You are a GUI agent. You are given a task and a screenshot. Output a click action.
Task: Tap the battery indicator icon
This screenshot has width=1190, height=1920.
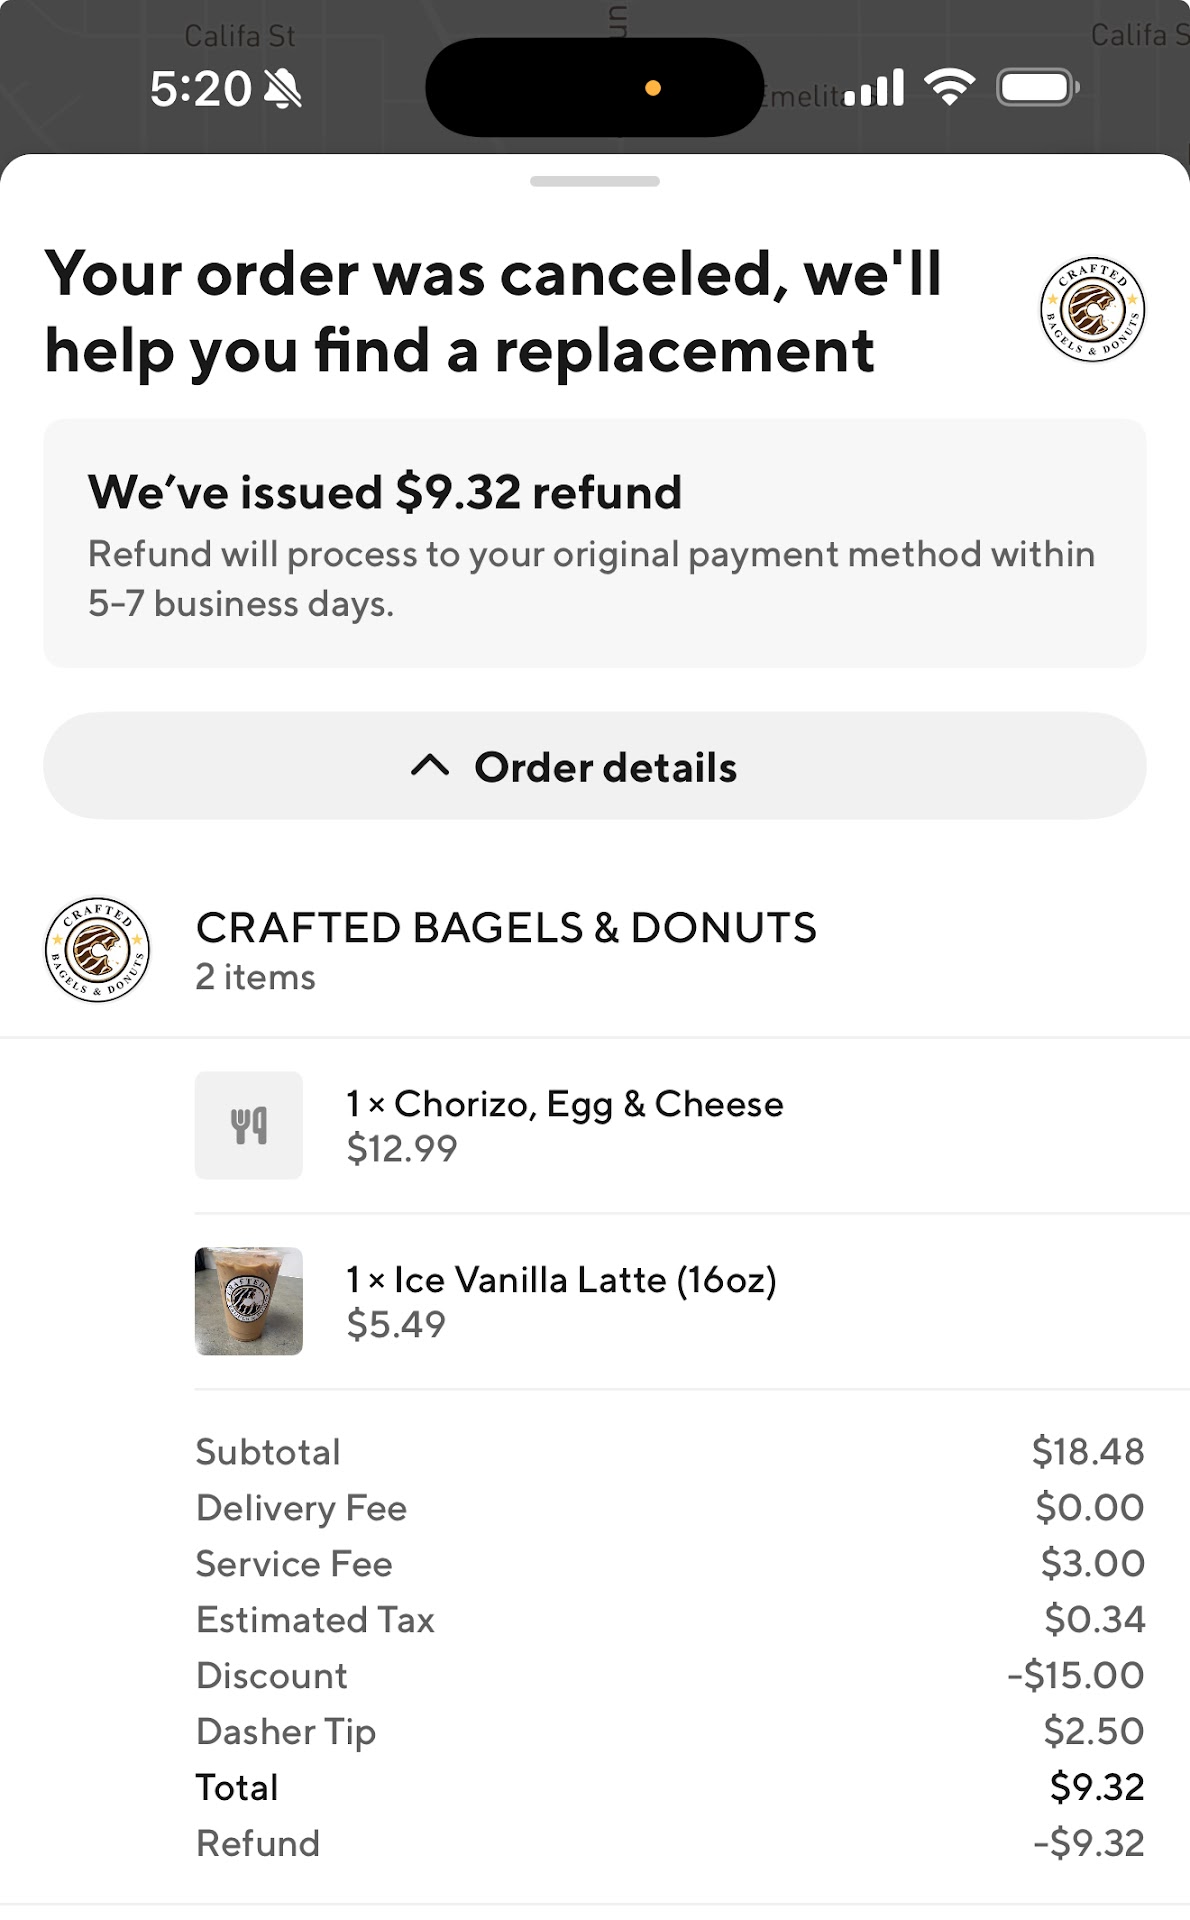click(1037, 88)
